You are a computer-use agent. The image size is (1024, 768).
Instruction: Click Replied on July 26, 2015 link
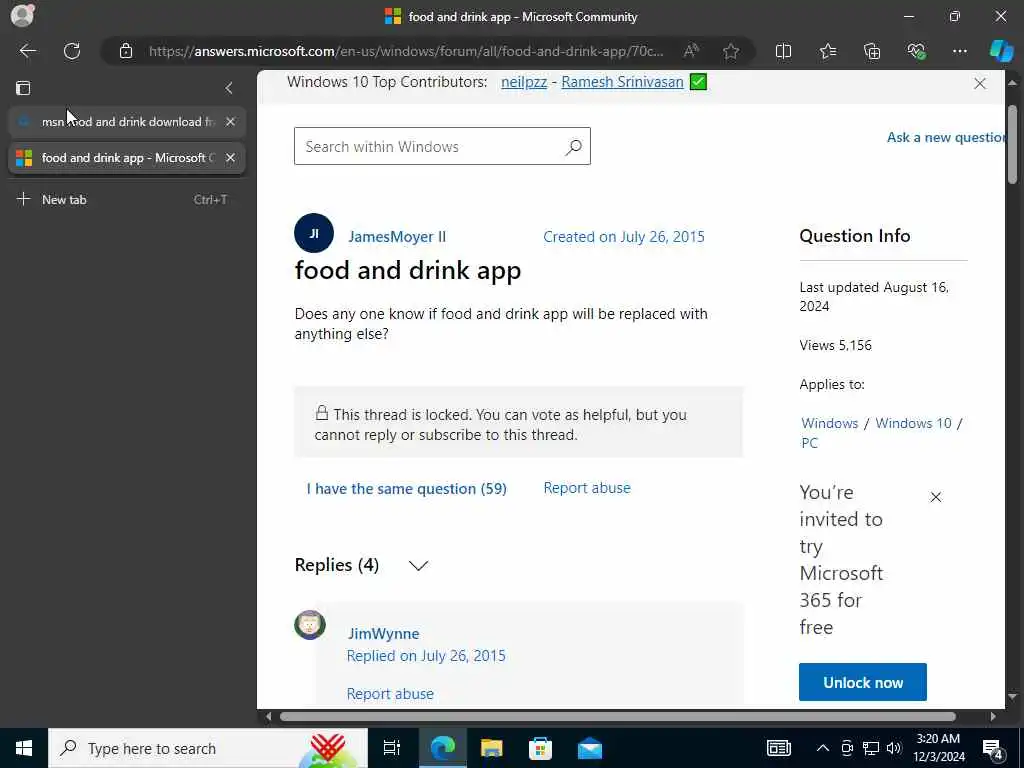[x=426, y=656]
